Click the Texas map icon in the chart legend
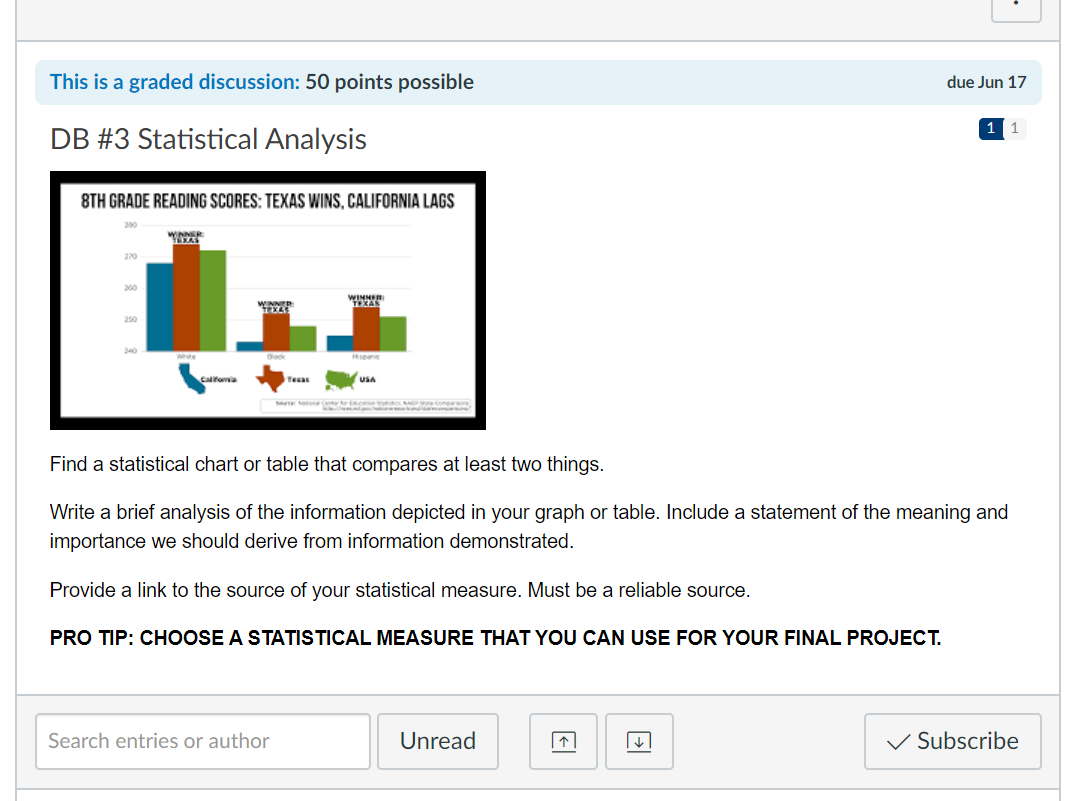This screenshot has height=801, width=1065. click(x=270, y=378)
